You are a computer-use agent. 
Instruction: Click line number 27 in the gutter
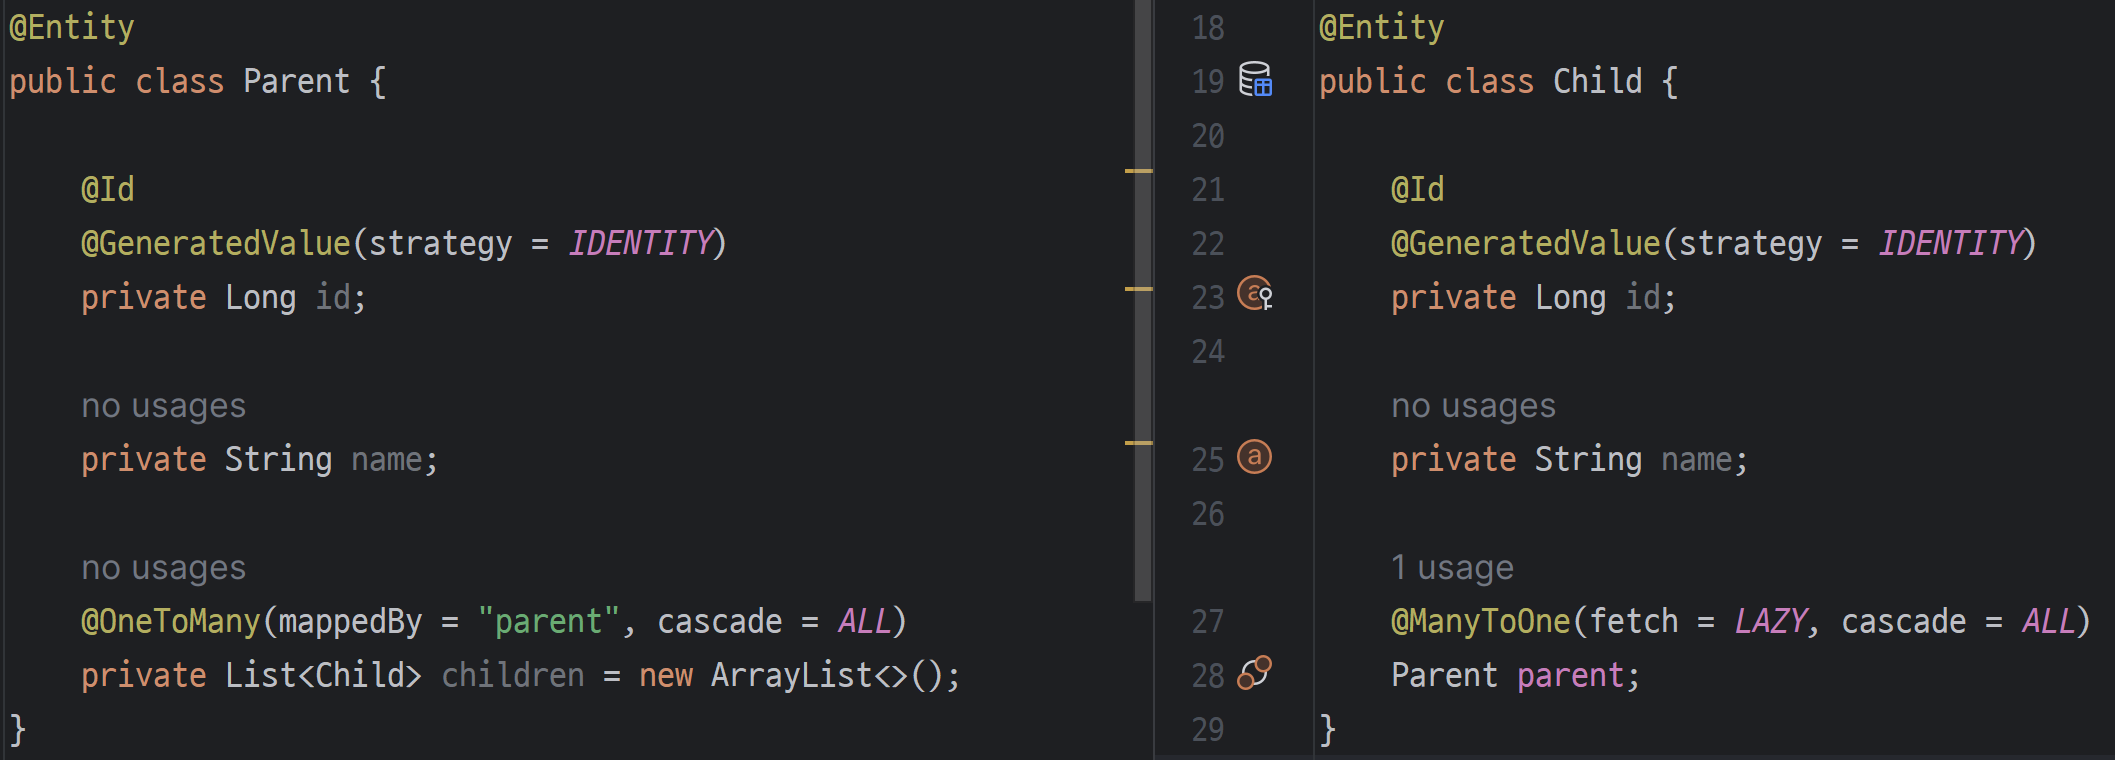tap(1207, 622)
